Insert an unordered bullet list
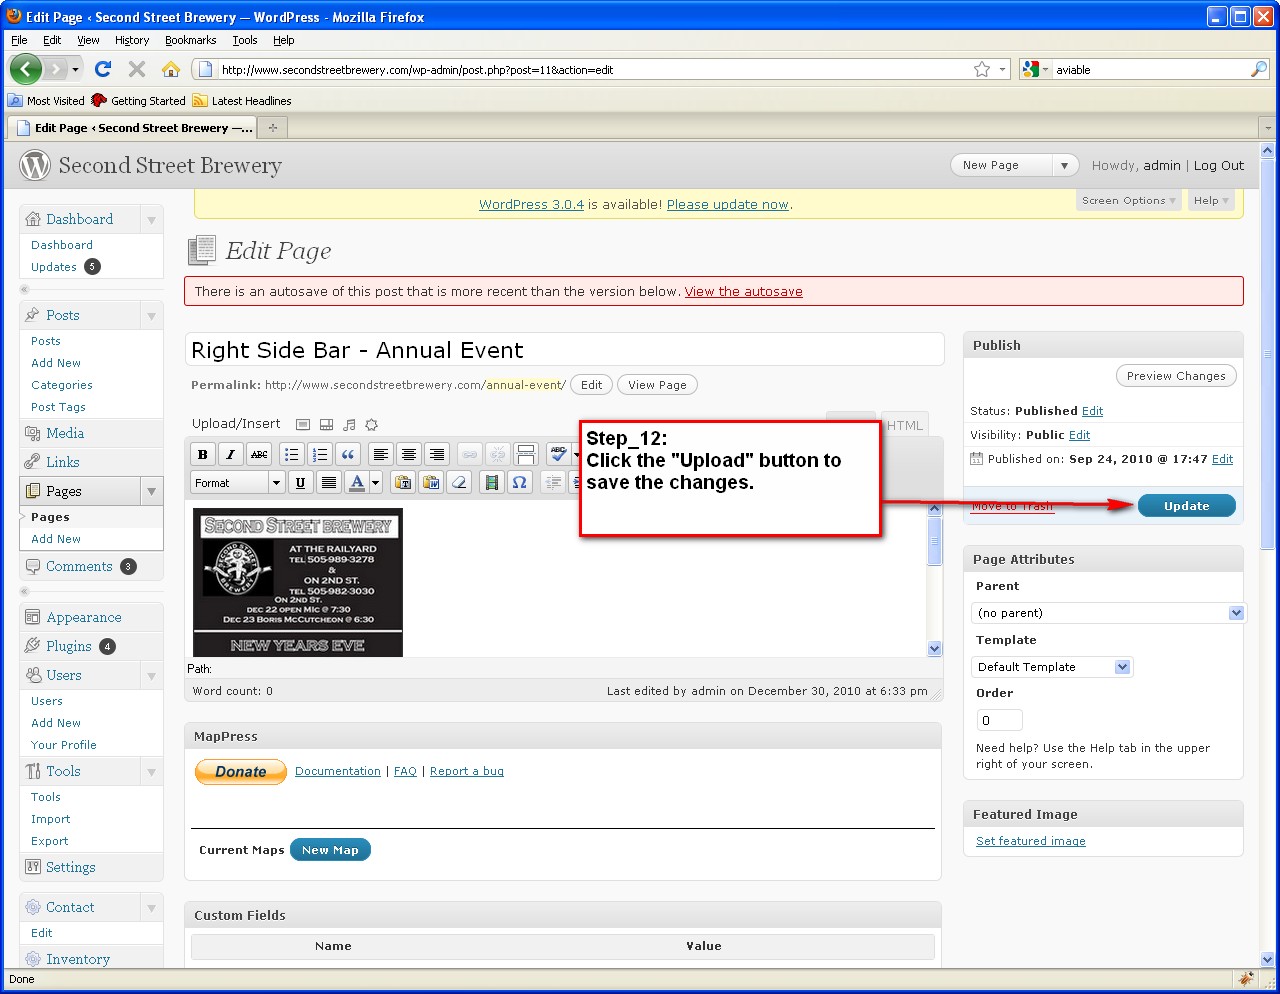The height and width of the screenshot is (994, 1280). [291, 454]
